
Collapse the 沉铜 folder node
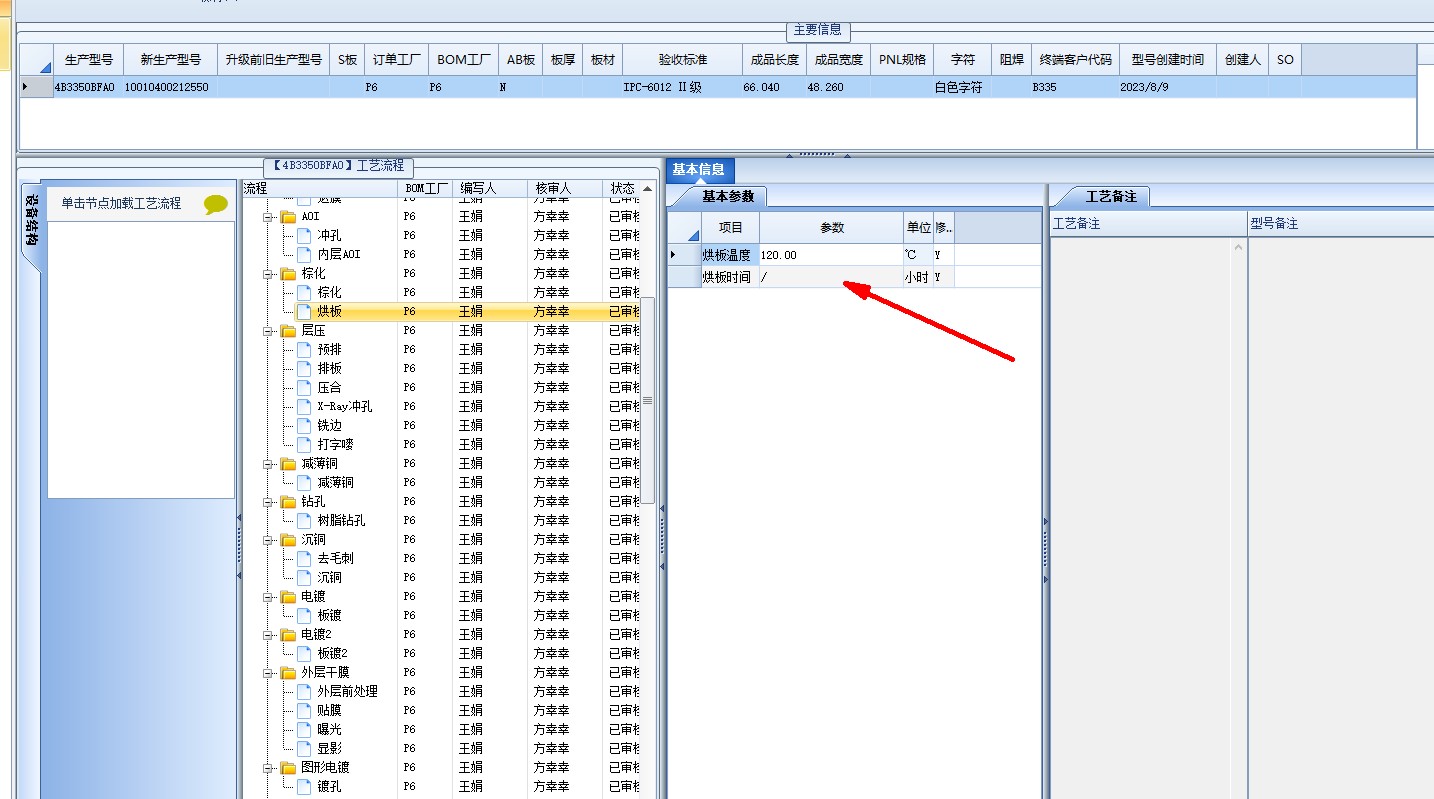click(268, 540)
